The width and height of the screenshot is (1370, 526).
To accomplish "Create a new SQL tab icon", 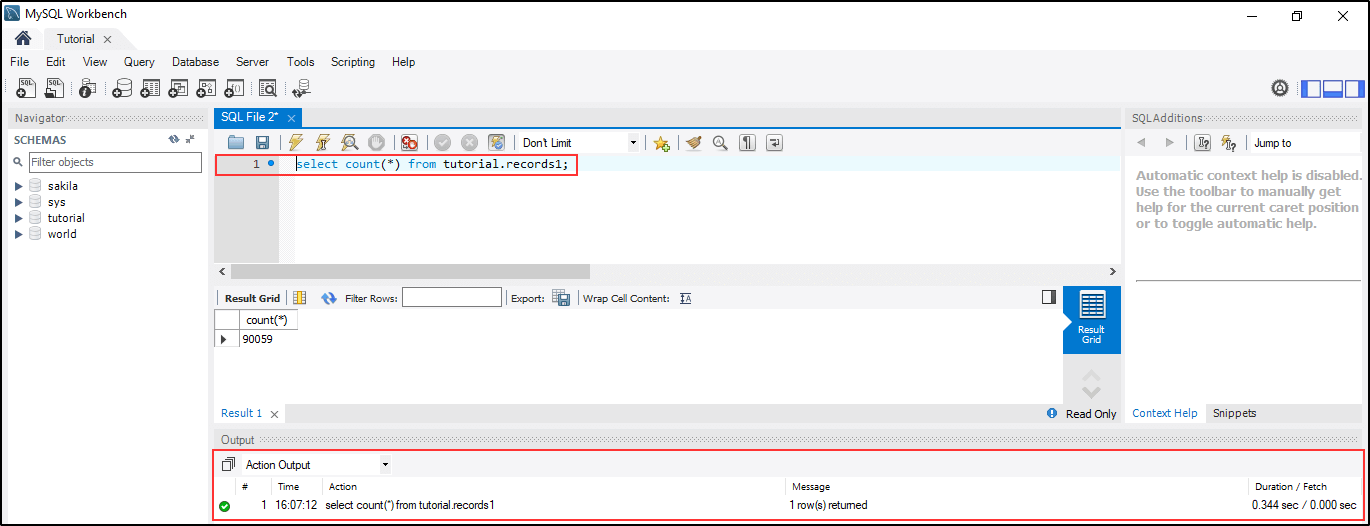I will click(27, 88).
